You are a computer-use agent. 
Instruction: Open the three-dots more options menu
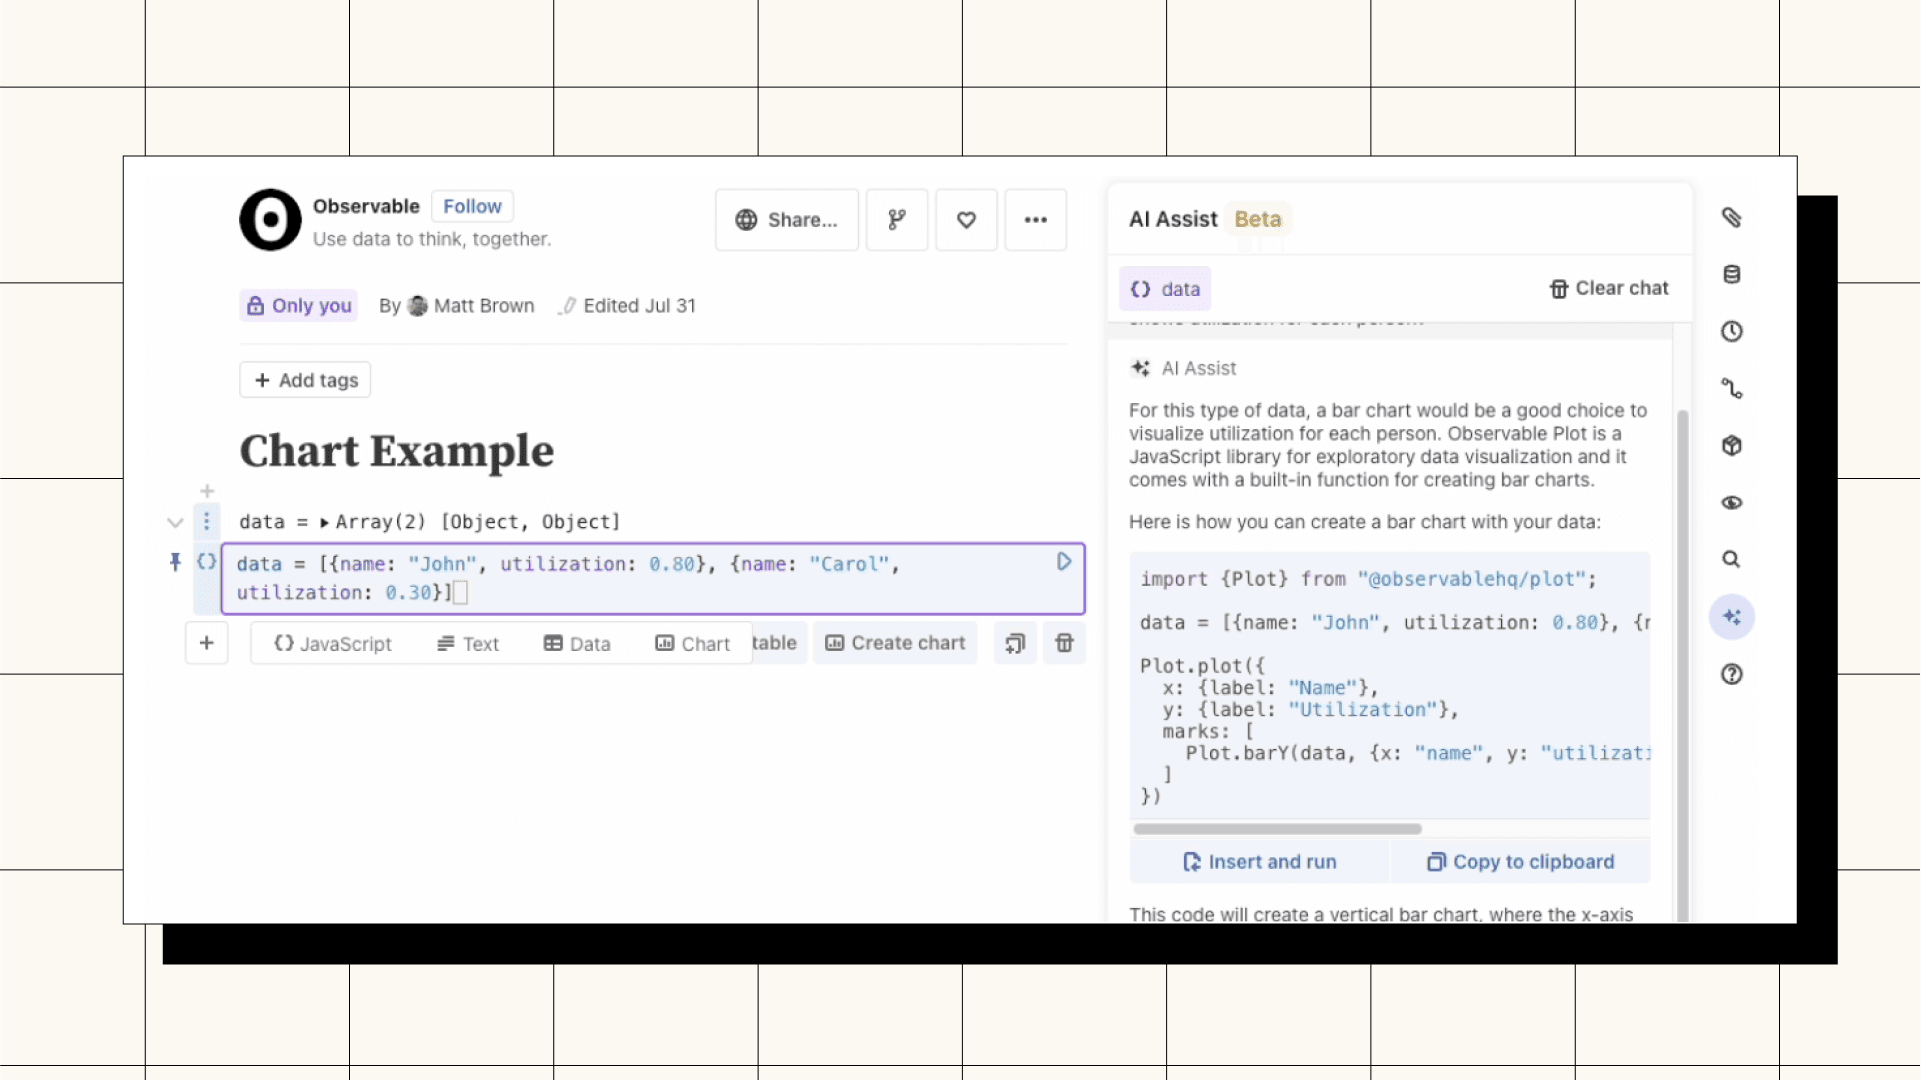1036,220
